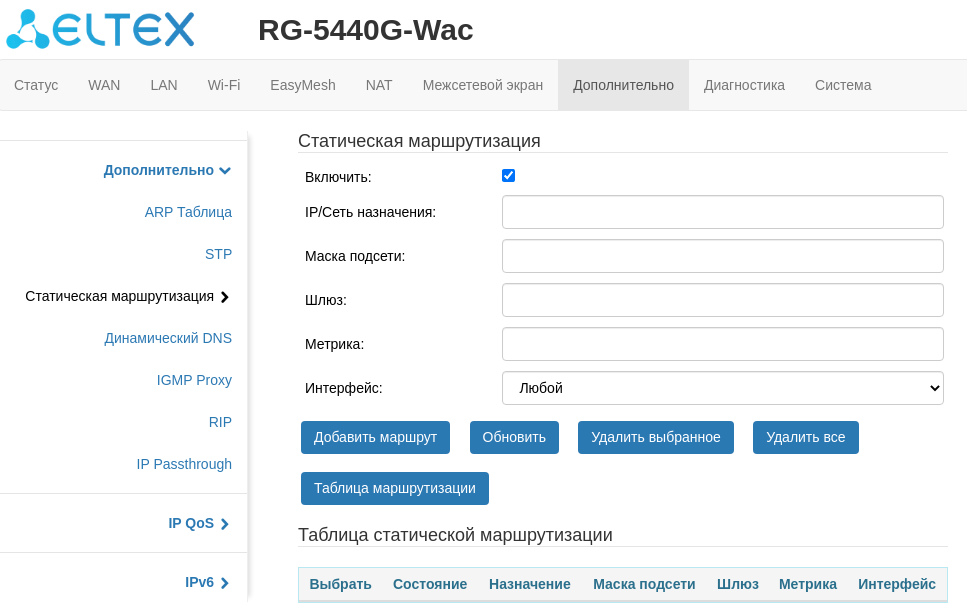Click the Шлюз column header
The width and height of the screenshot is (967, 613).
[x=738, y=584]
